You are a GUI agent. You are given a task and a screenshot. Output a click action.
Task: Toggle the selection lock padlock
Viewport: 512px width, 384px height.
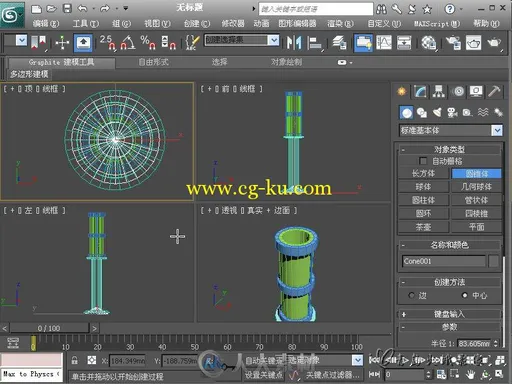[75, 360]
